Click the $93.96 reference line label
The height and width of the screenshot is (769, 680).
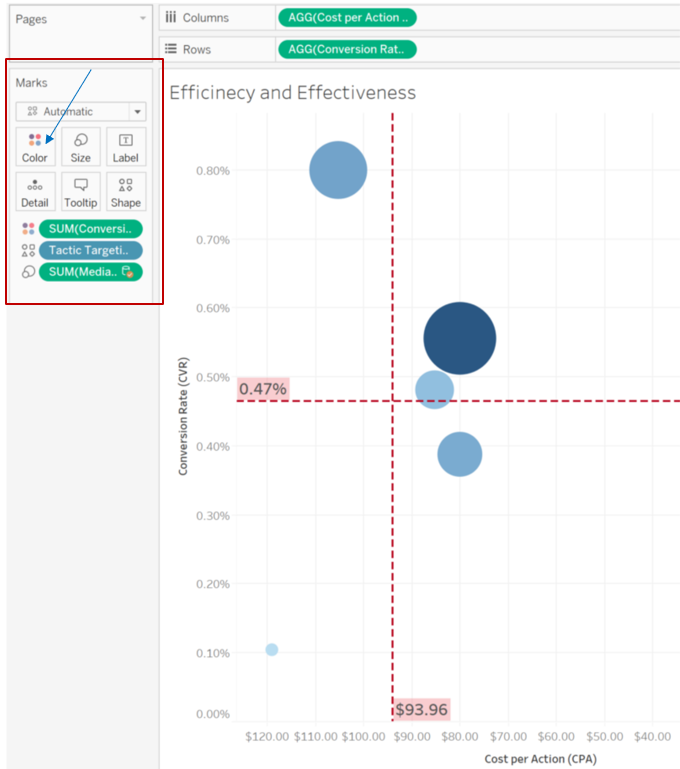click(422, 710)
